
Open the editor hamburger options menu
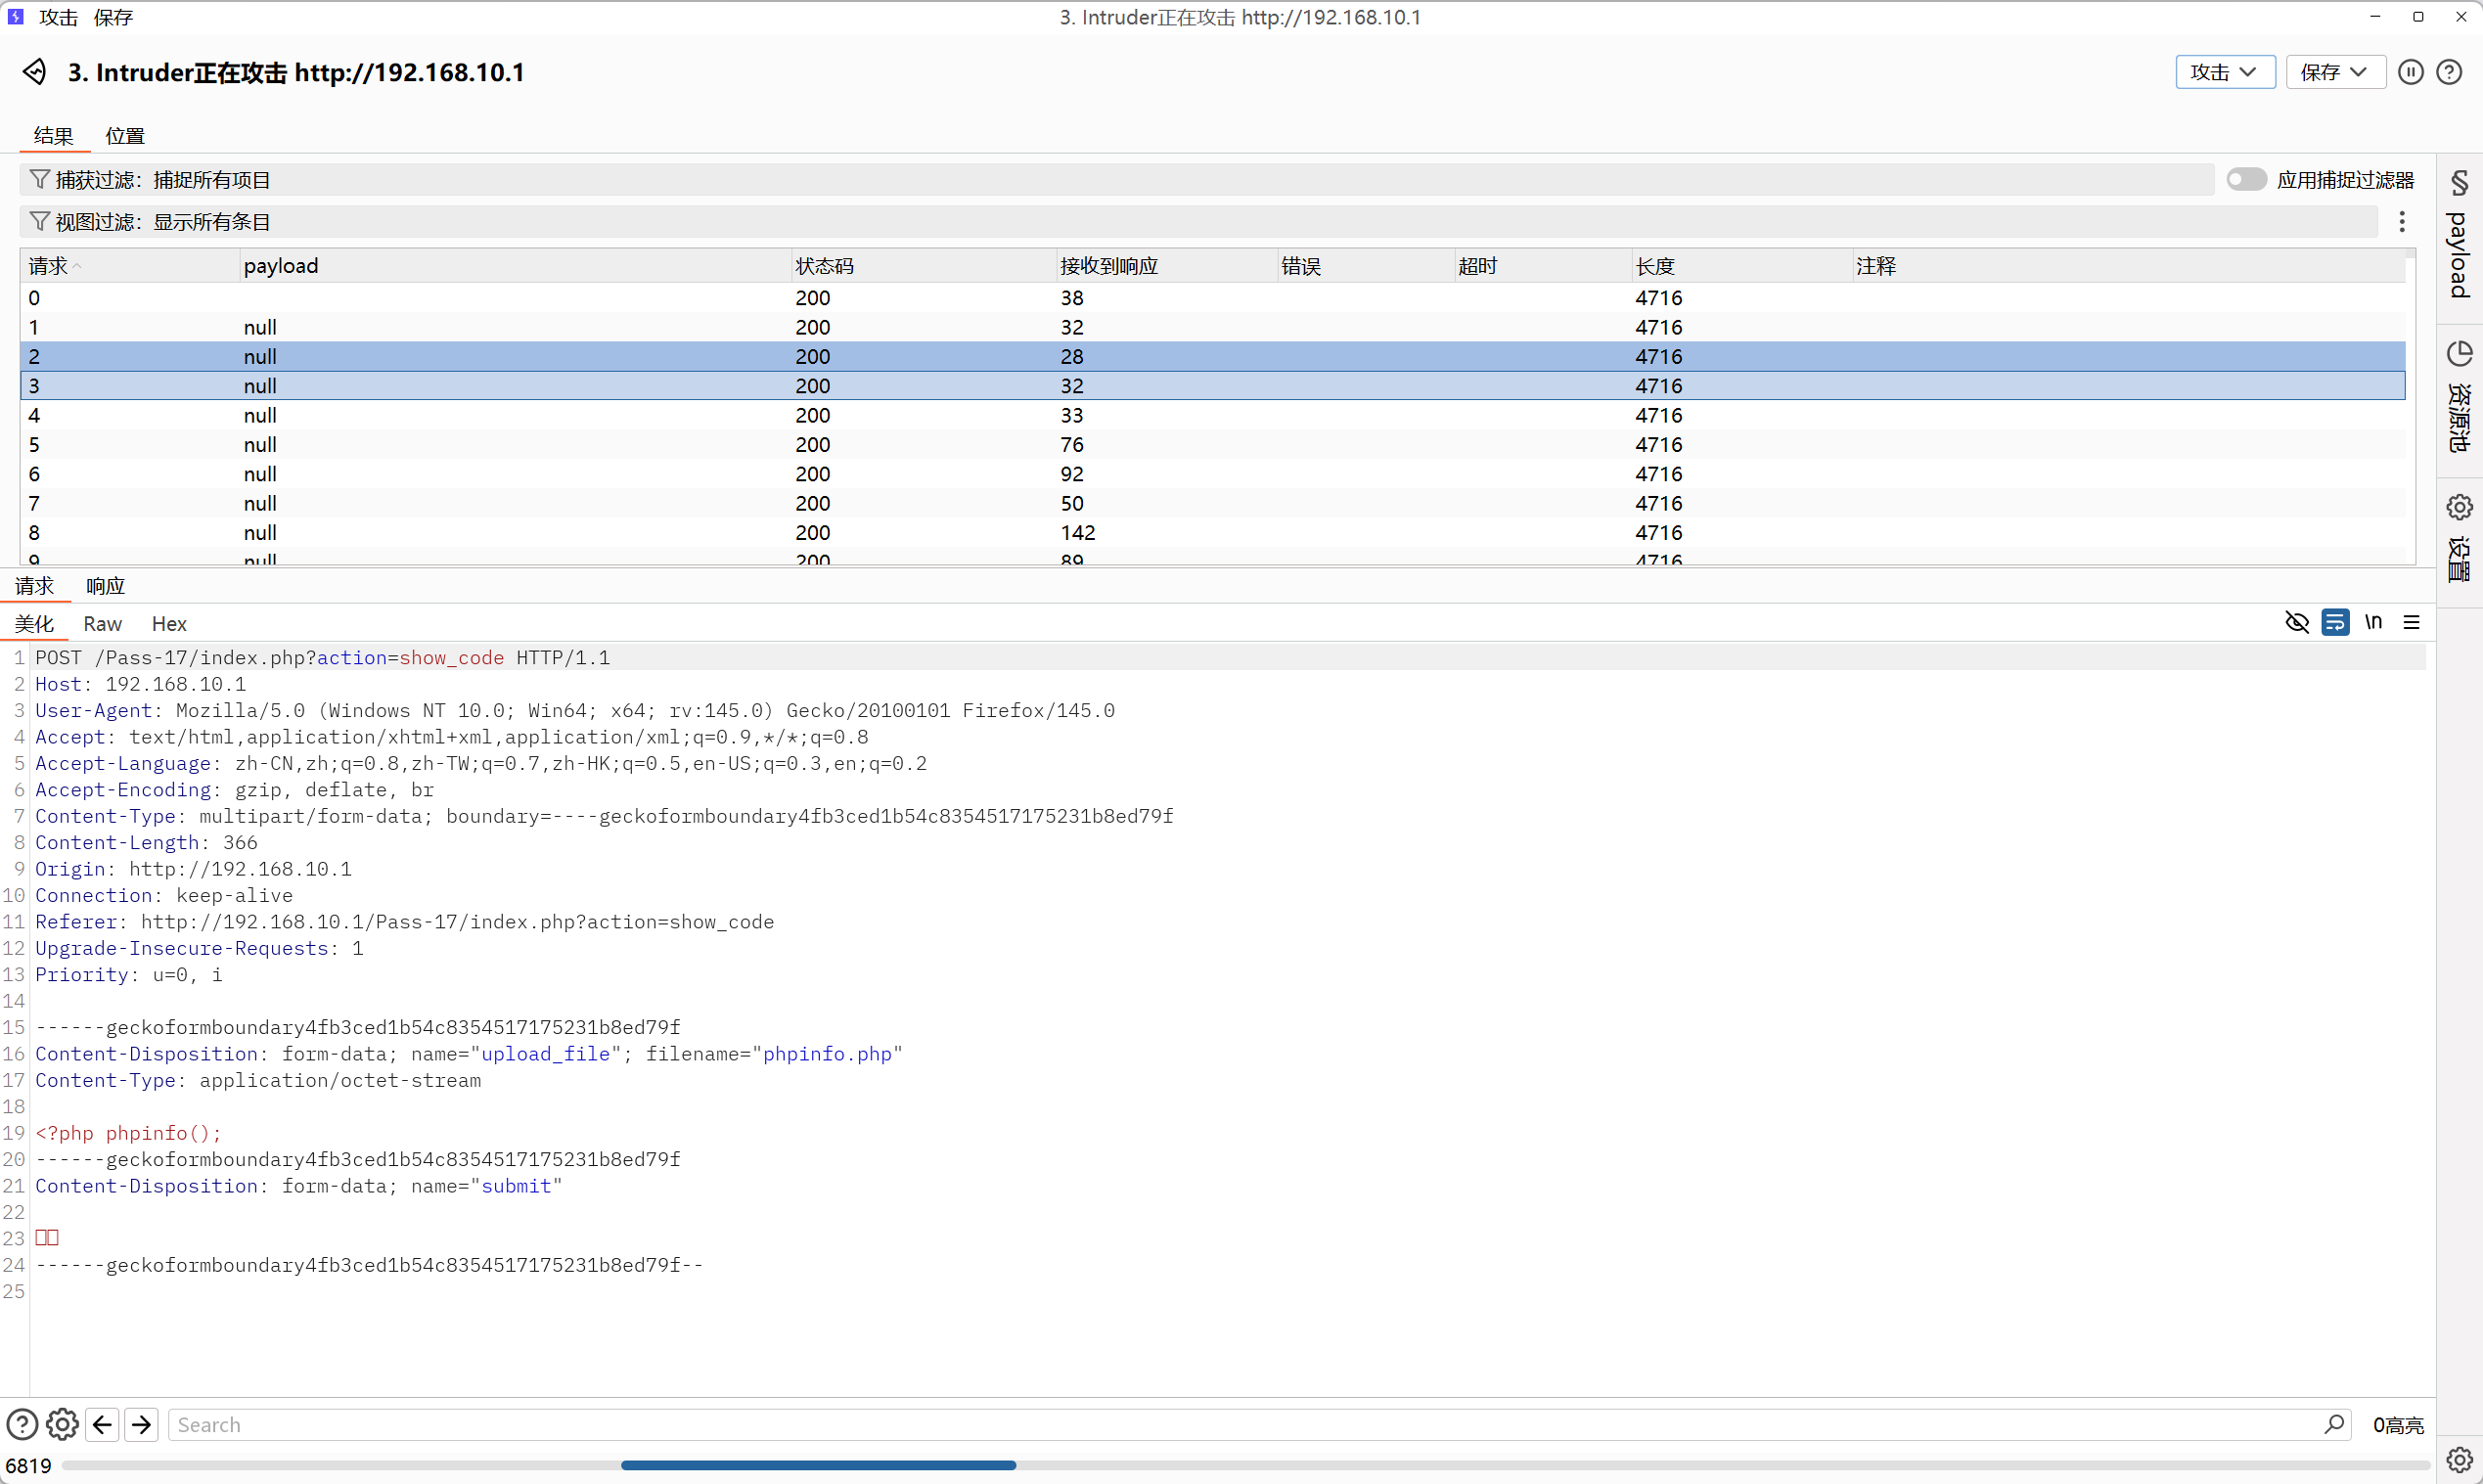click(2411, 622)
